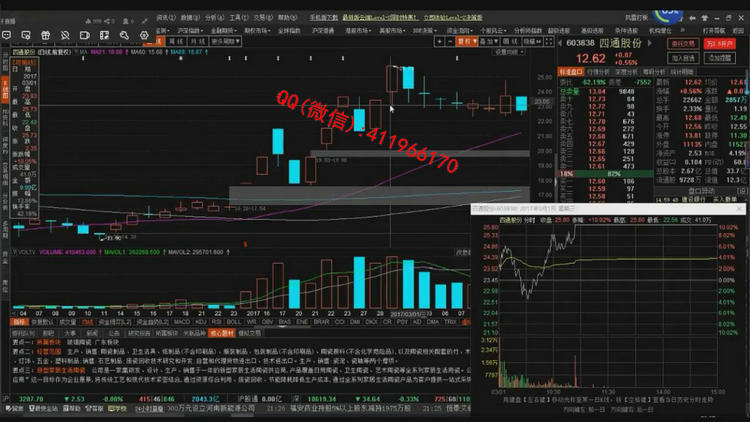Viewport: 750px width, 422px height.
Task: Zoom out chart with minus button
Action: (450, 42)
